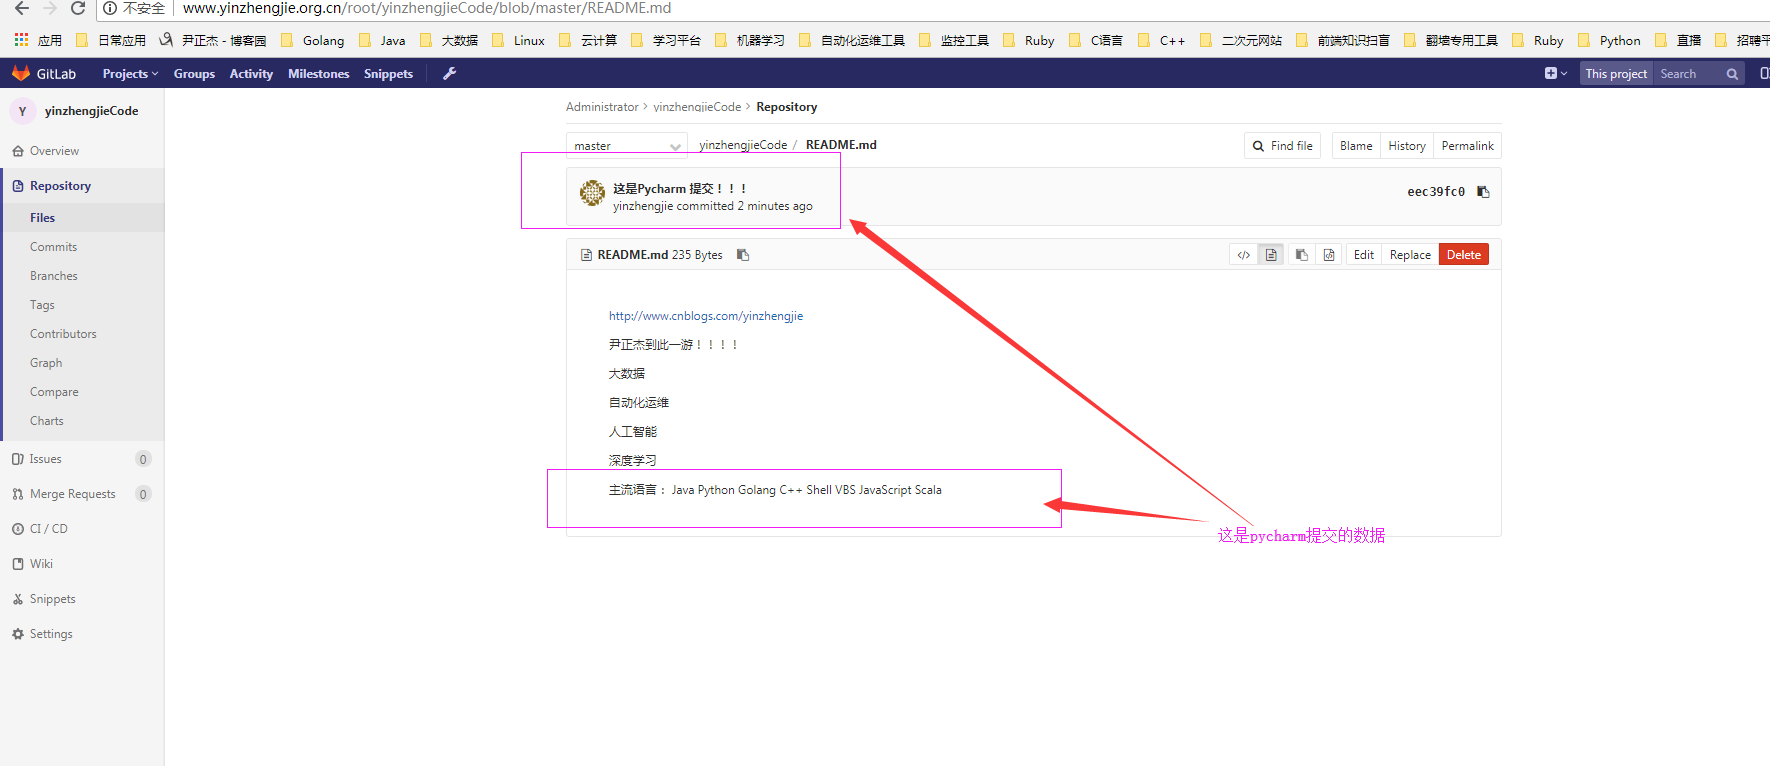Open the Issues sidebar section
This screenshot has width=1770, height=766.
(82, 459)
